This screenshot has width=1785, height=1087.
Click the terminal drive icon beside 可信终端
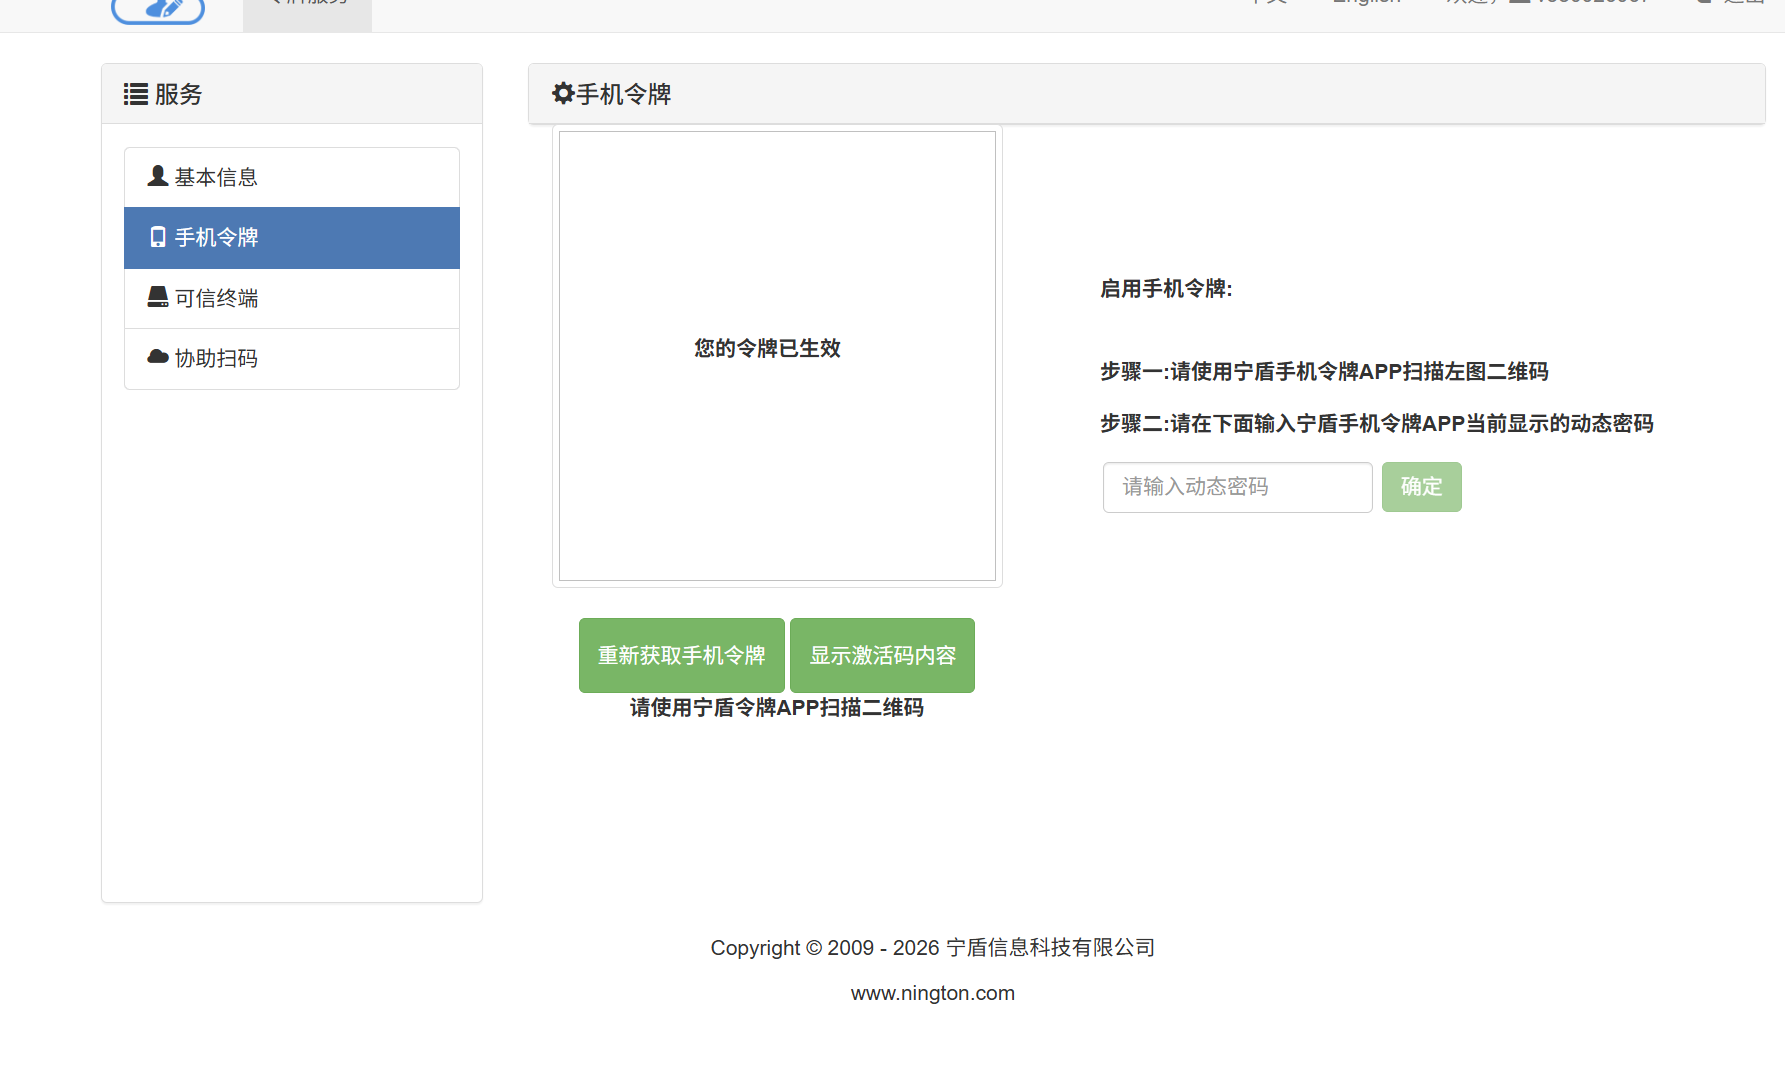pyautogui.click(x=158, y=297)
